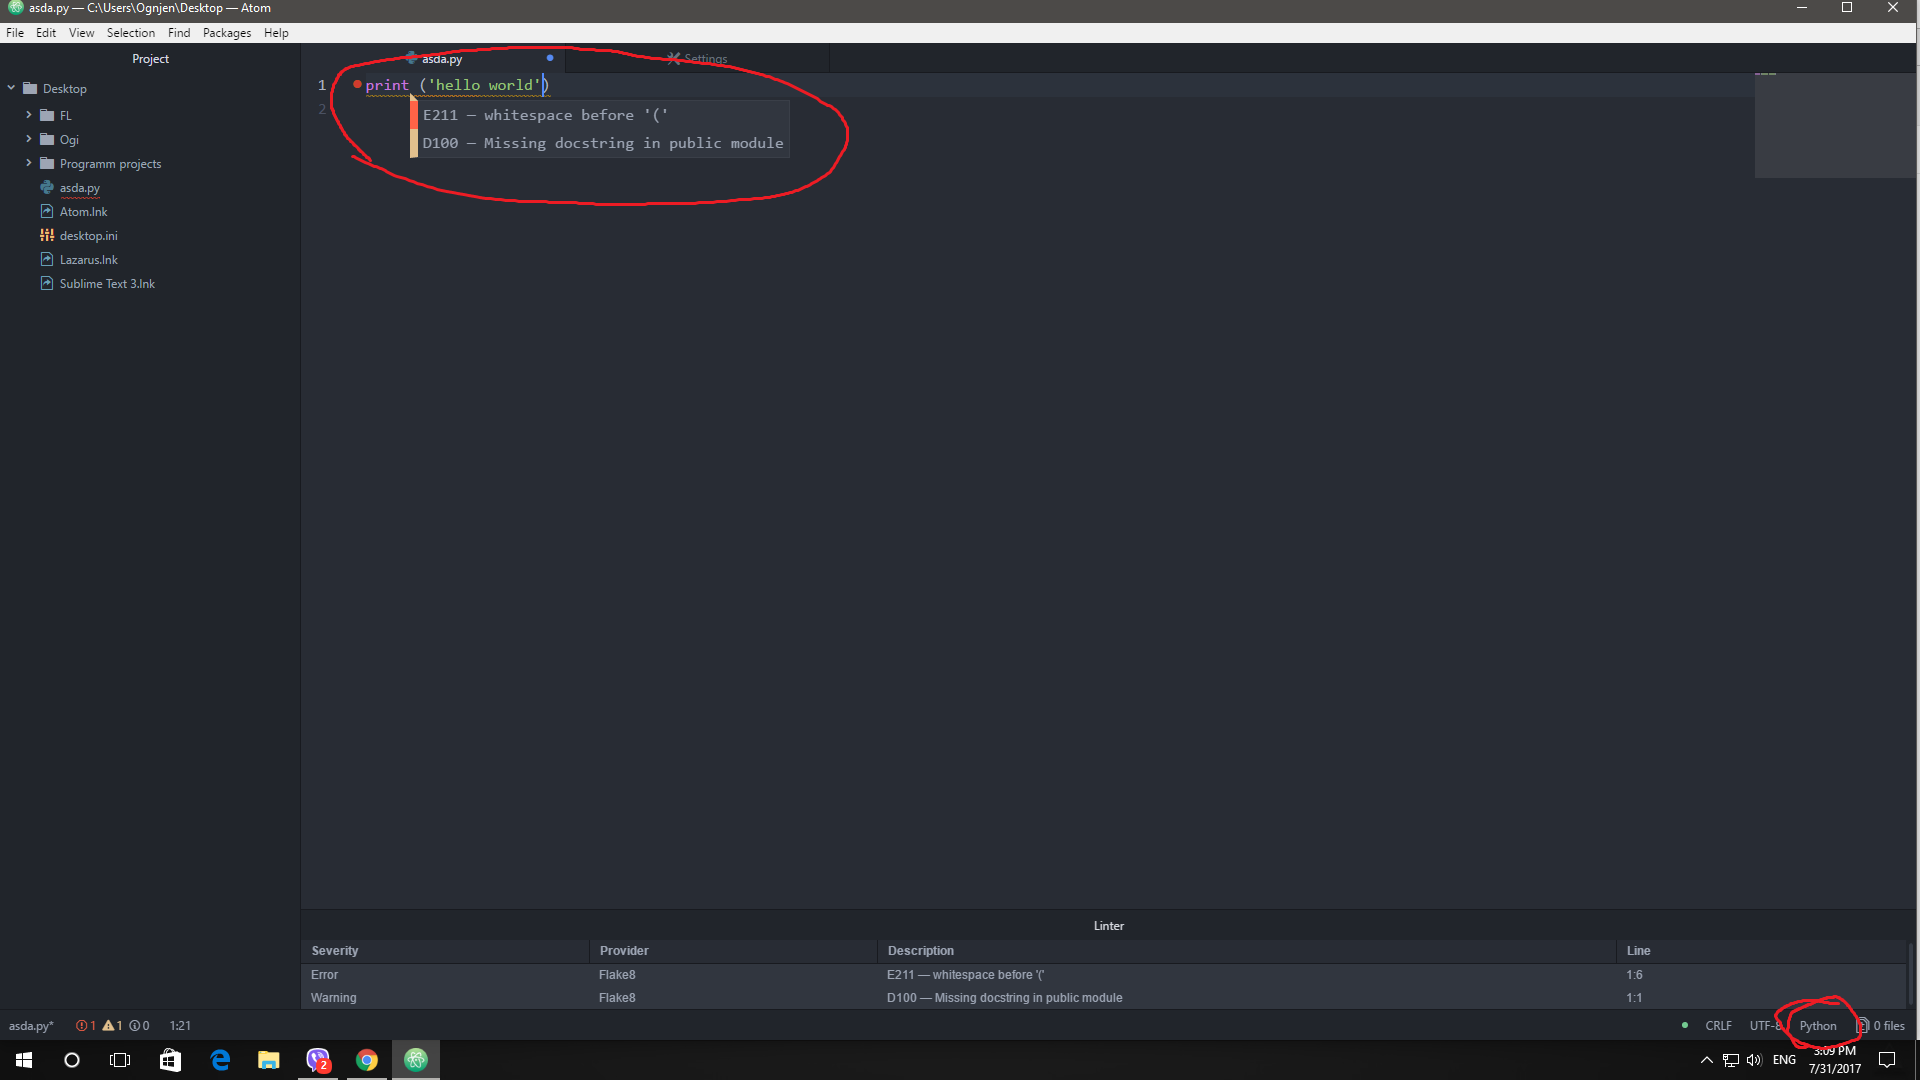Collapse the Desktop project folder
Image resolution: width=1920 pixels, height=1080 pixels.
pos(11,88)
